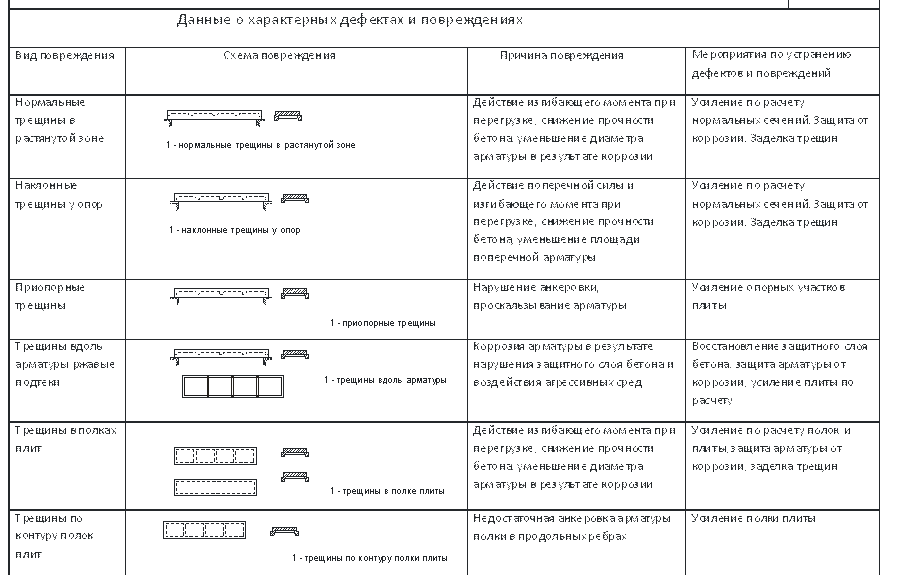Click beam diagram in the inclined cracks row
924x578 pixels.
click(x=221, y=201)
